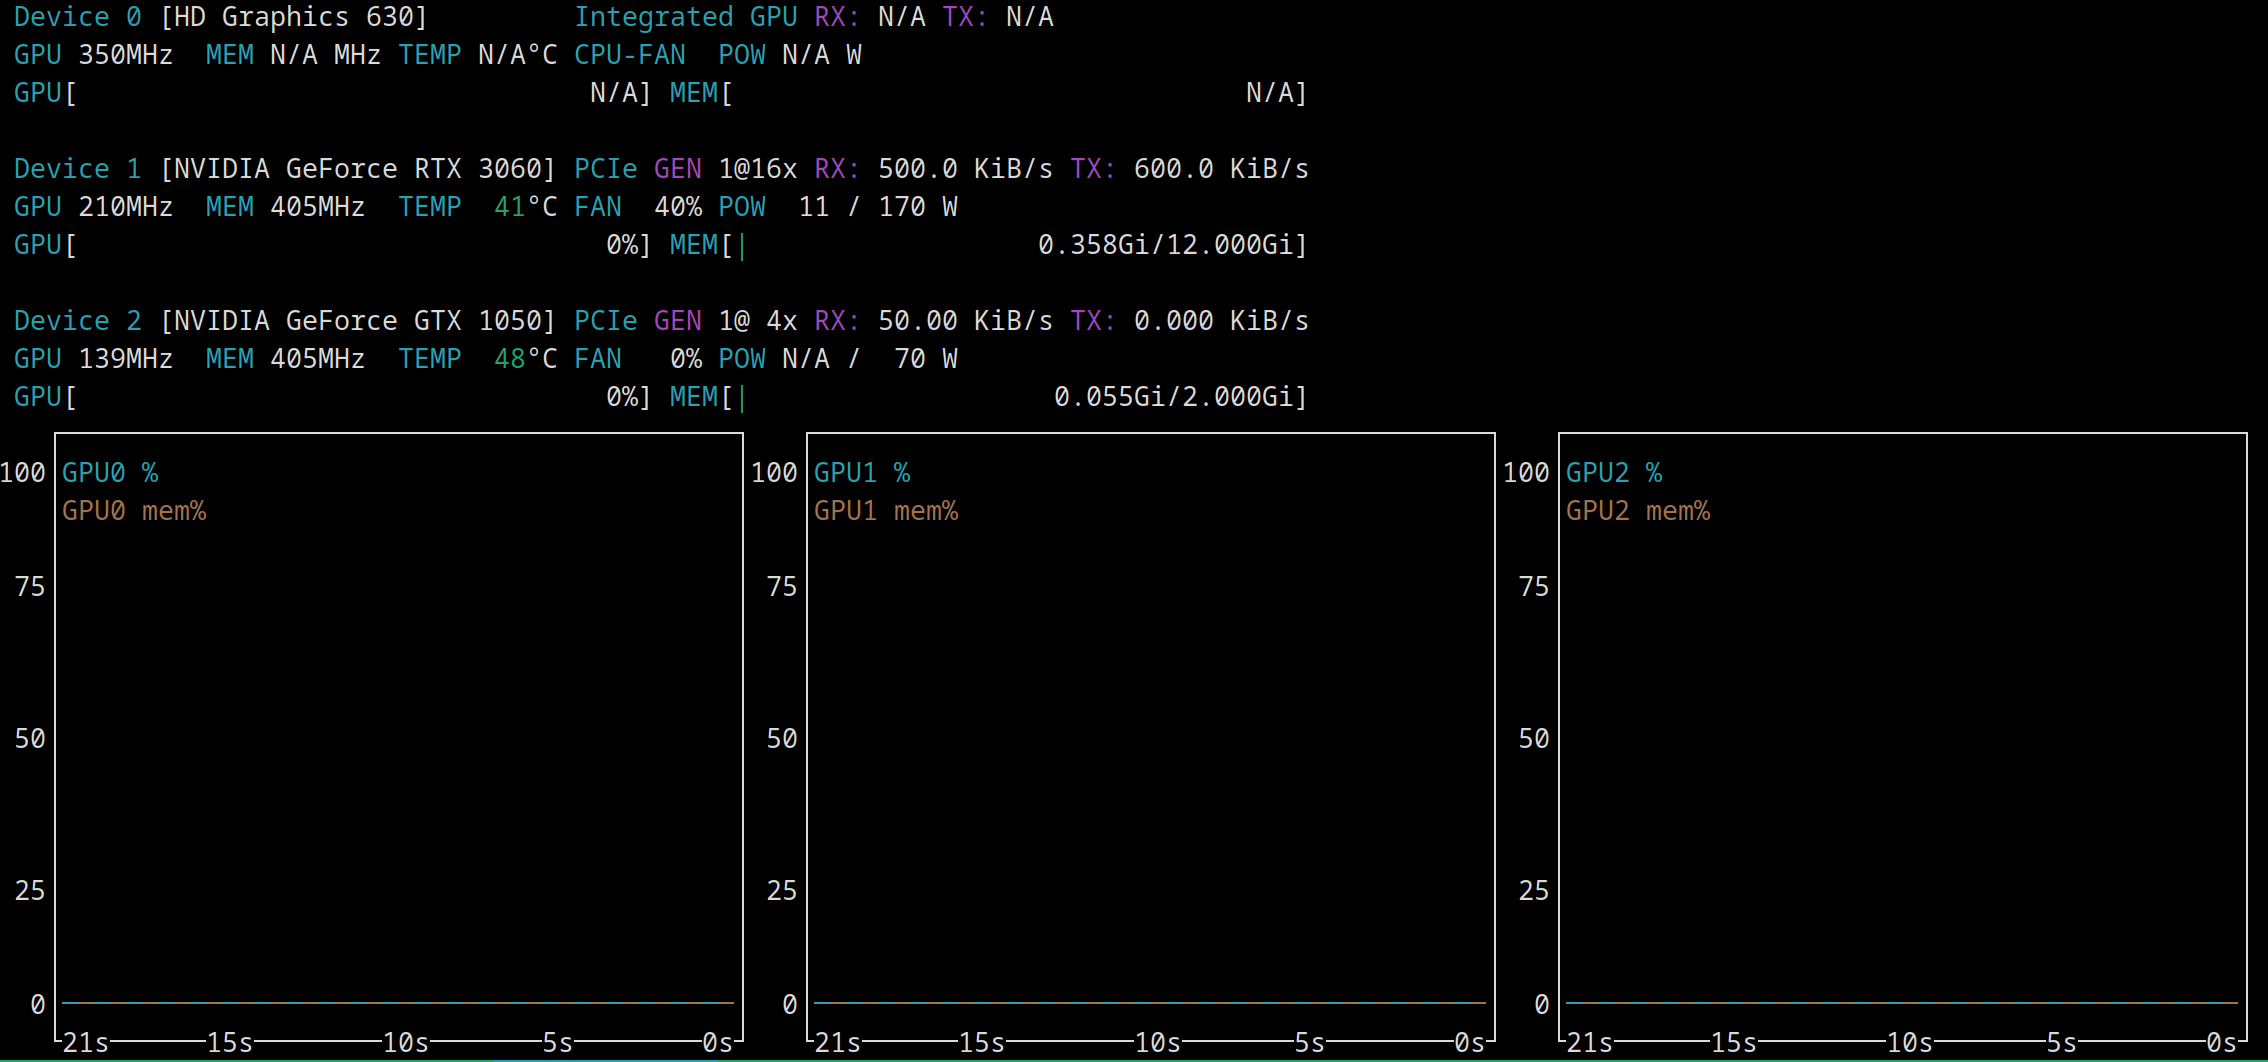Click Device 2 'GPU 139MHz' clock value
Screen dimensions: 2268x1062
coord(93,359)
